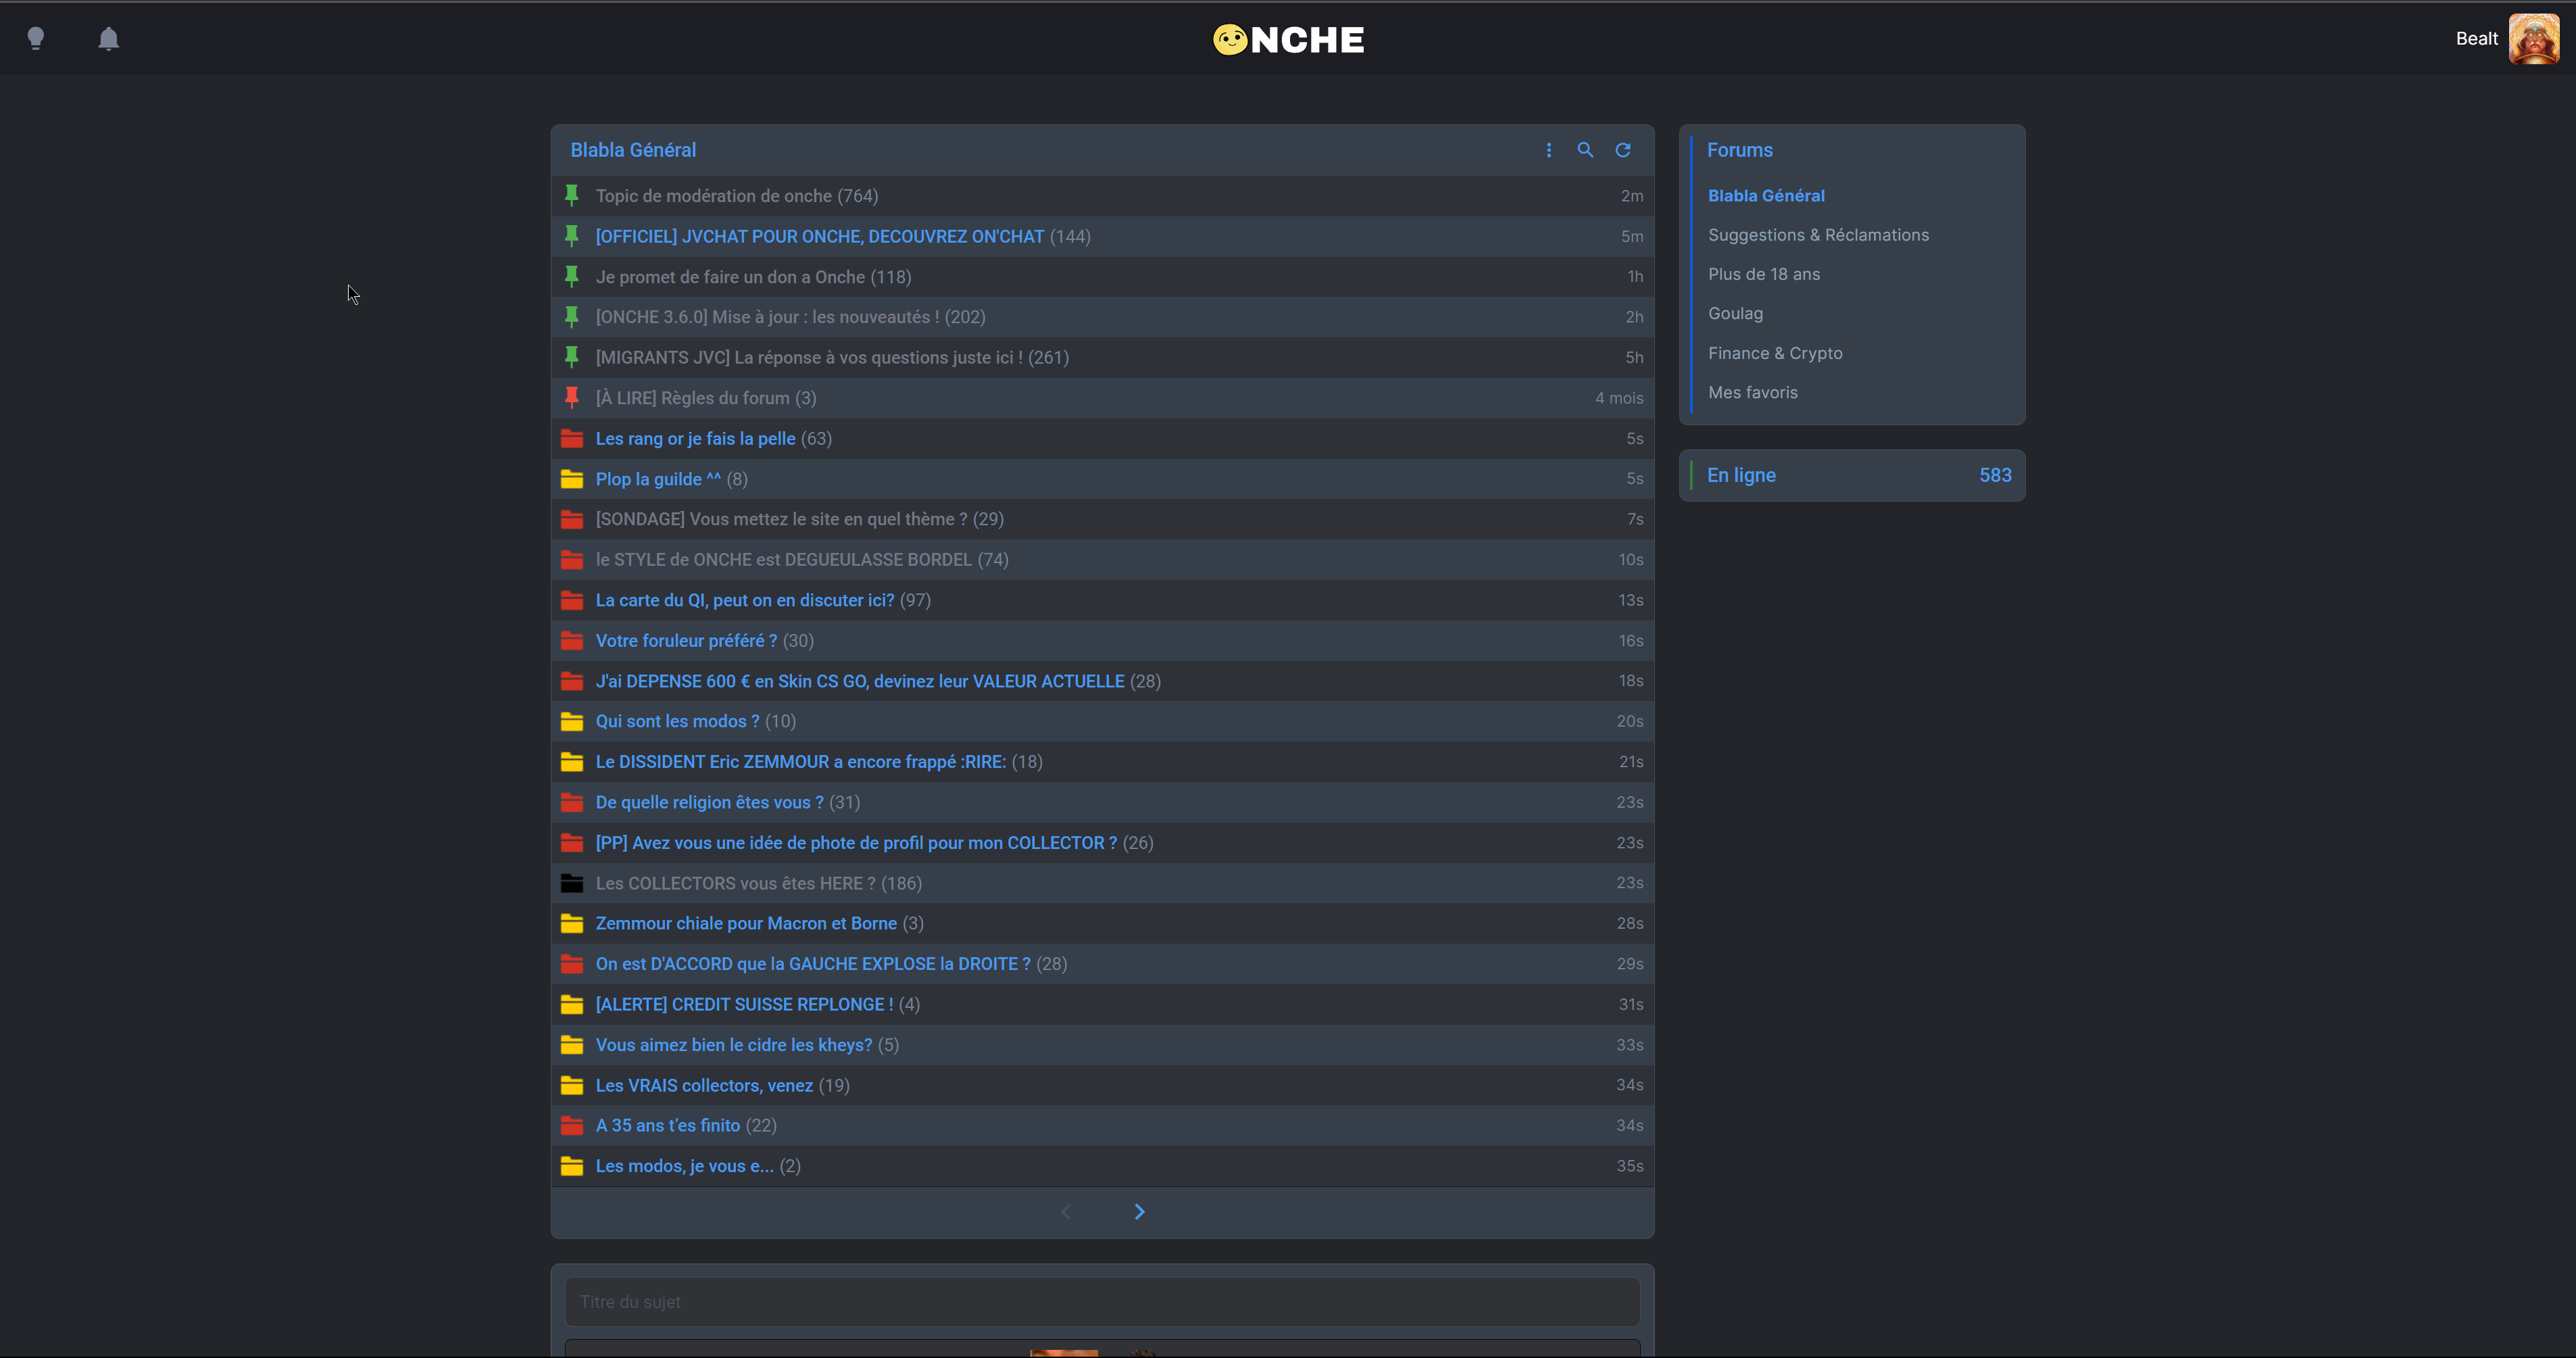Click red folder of 'A 35 ans t'es finito'

pos(572,1125)
